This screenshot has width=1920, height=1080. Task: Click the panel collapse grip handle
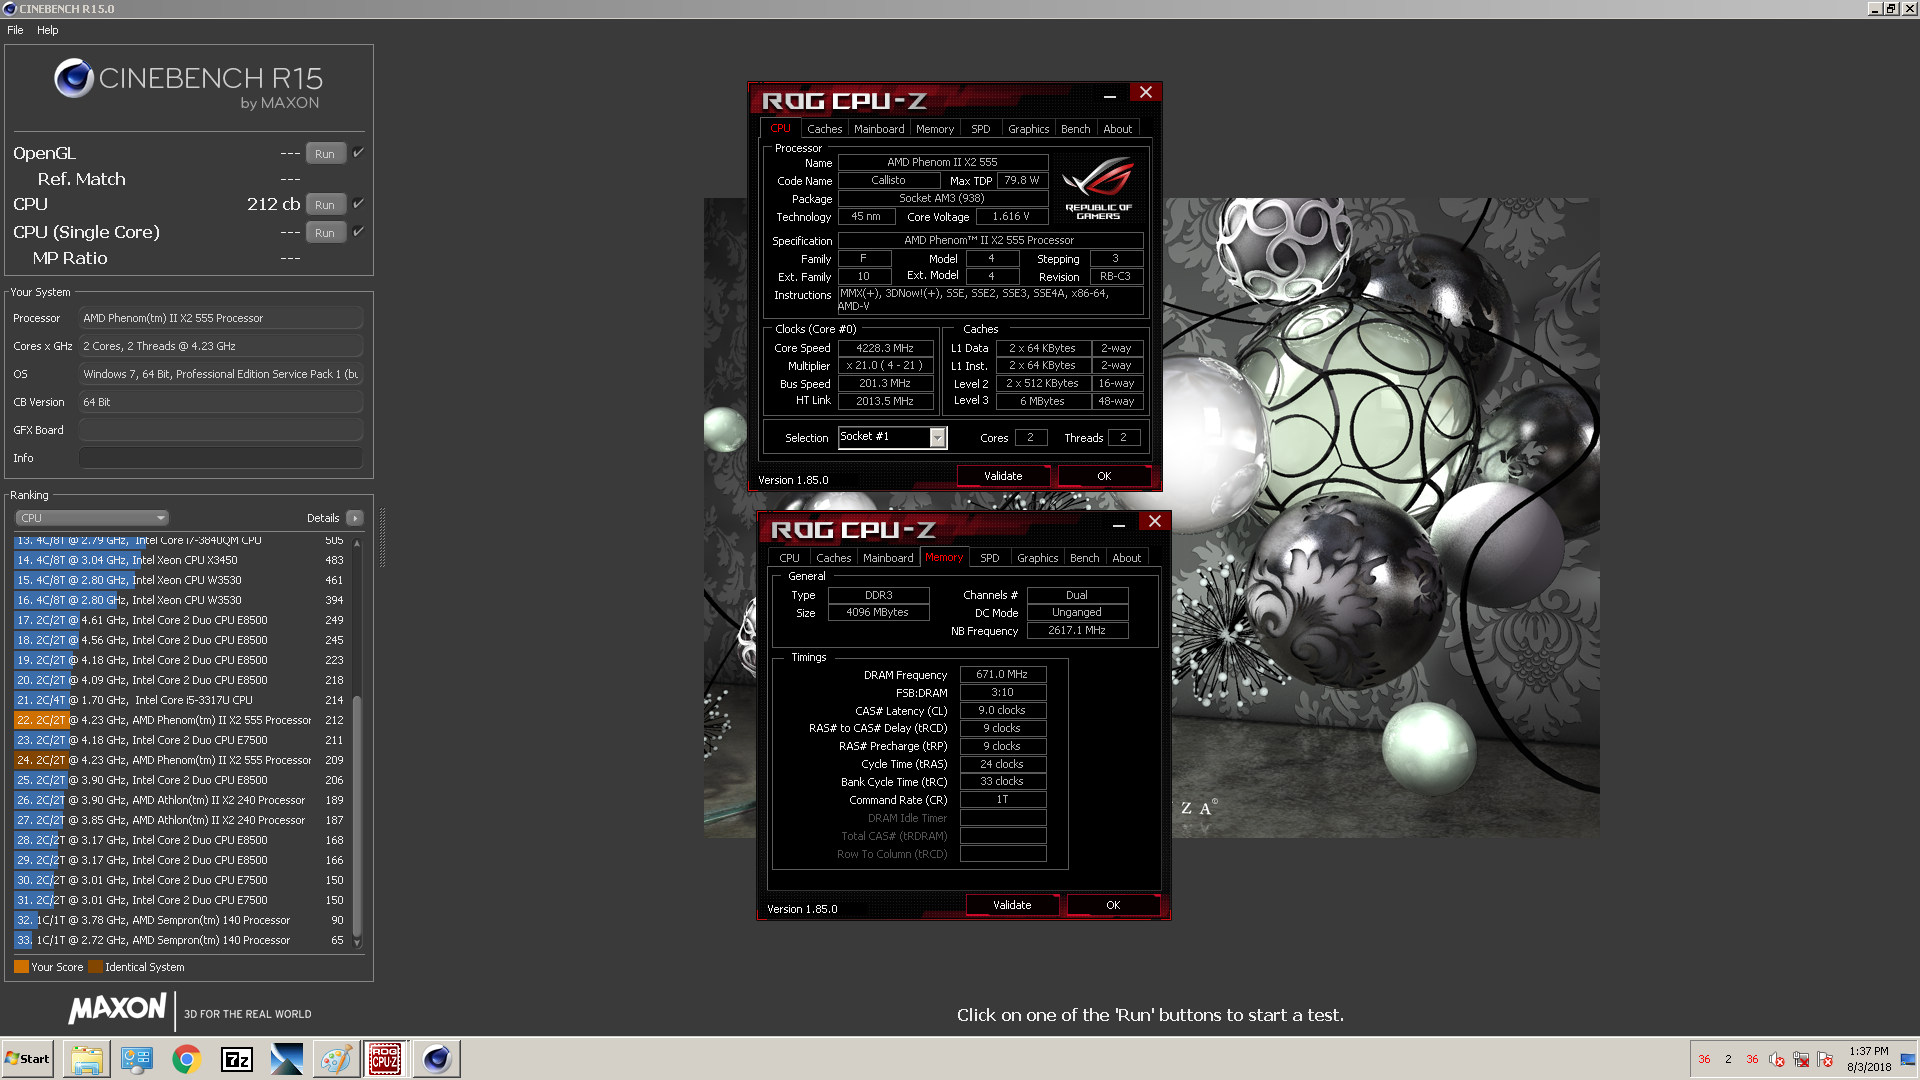click(x=382, y=537)
